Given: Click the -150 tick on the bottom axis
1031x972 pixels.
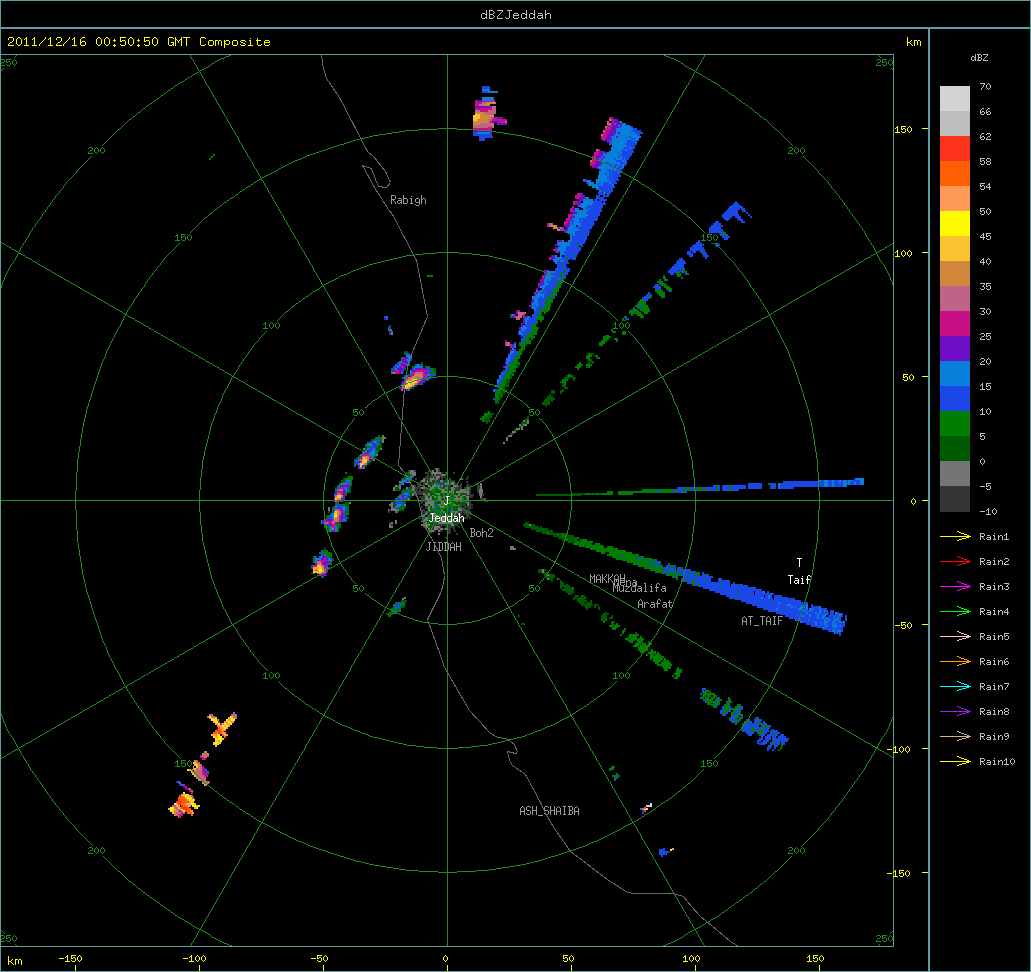Looking at the screenshot, I should coord(70,958).
